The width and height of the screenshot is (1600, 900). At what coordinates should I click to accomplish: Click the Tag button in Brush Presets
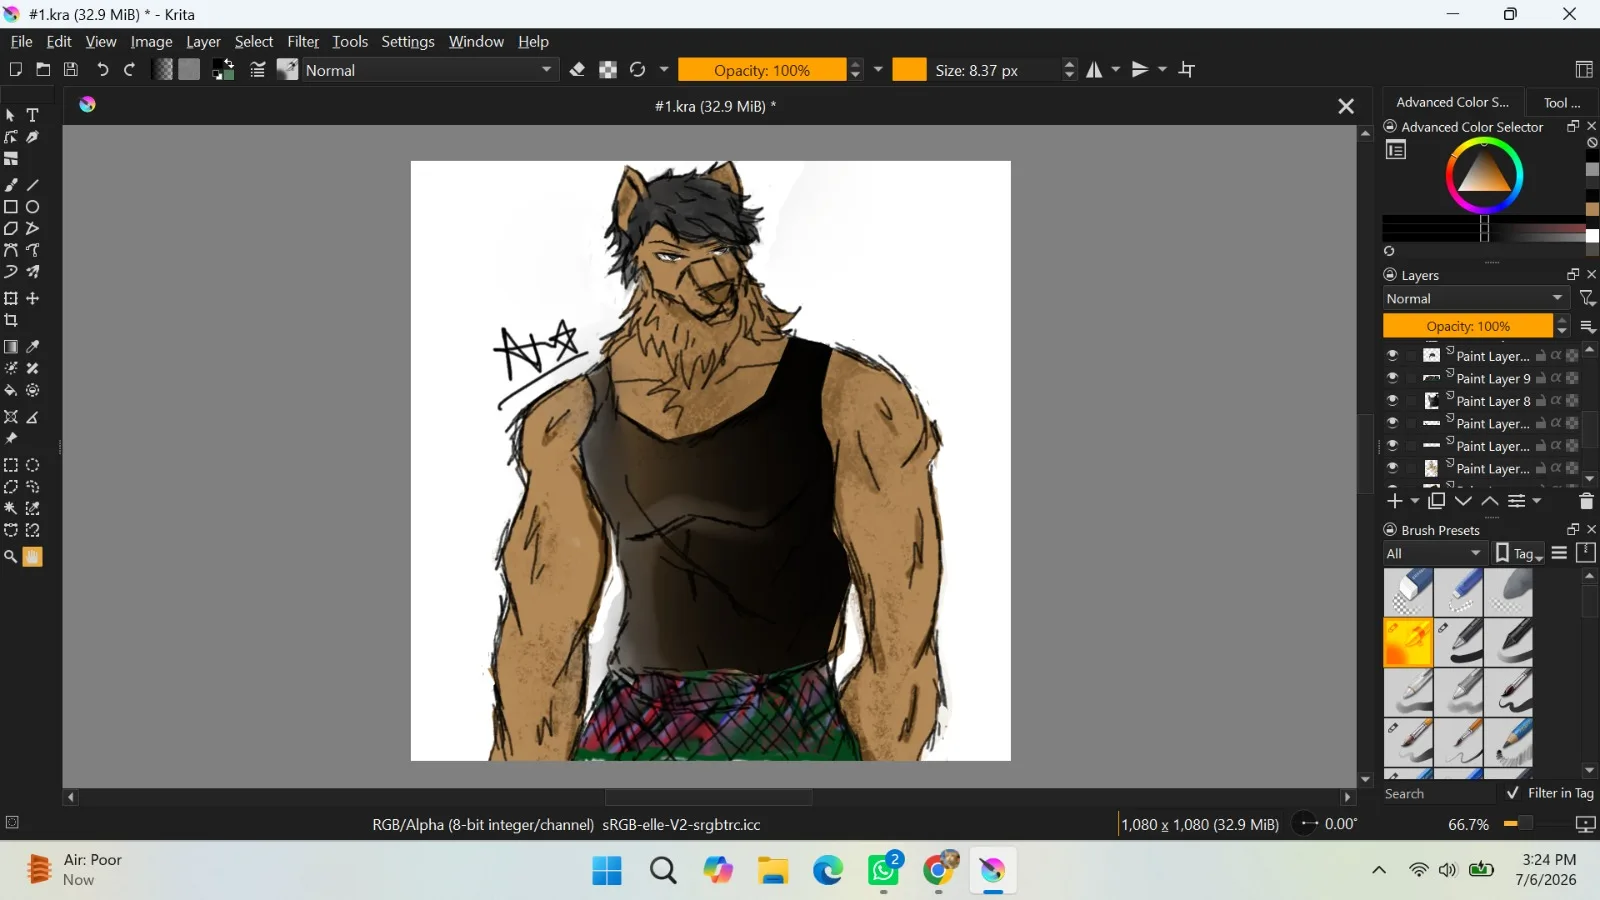tap(1519, 553)
